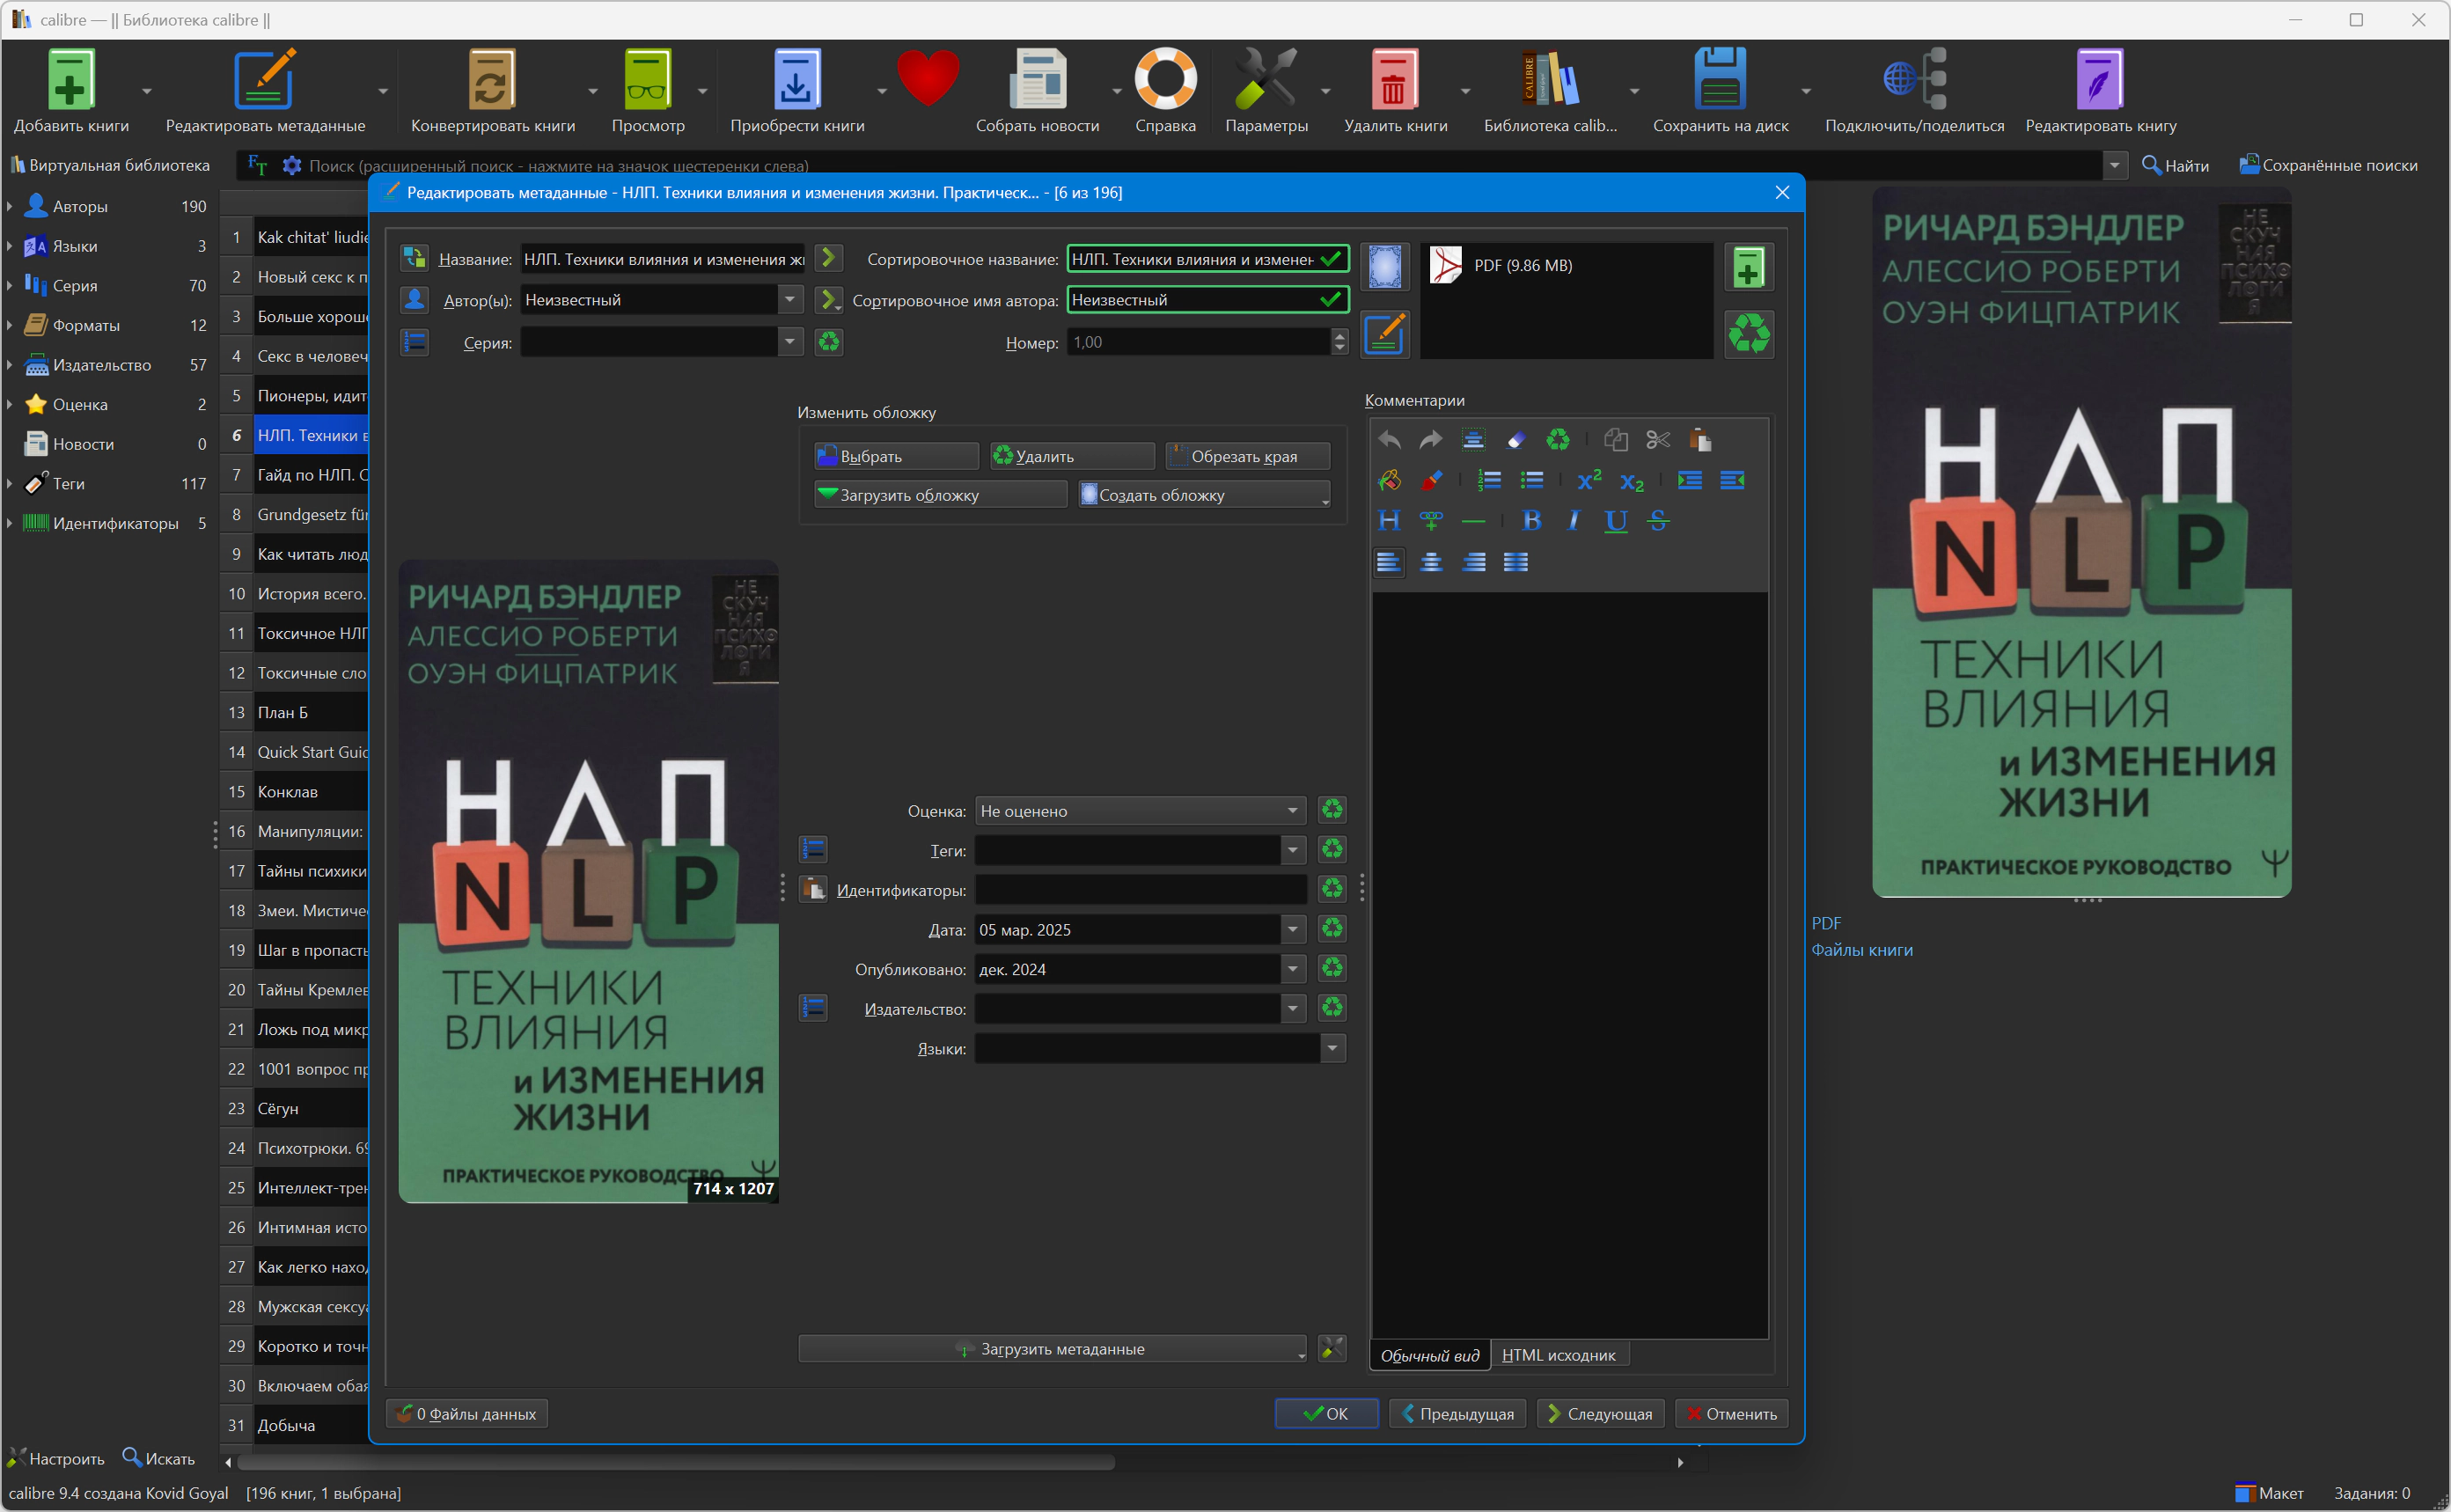Click the eraser remove-formatting icon
The image size is (2451, 1512).
[x=1515, y=440]
